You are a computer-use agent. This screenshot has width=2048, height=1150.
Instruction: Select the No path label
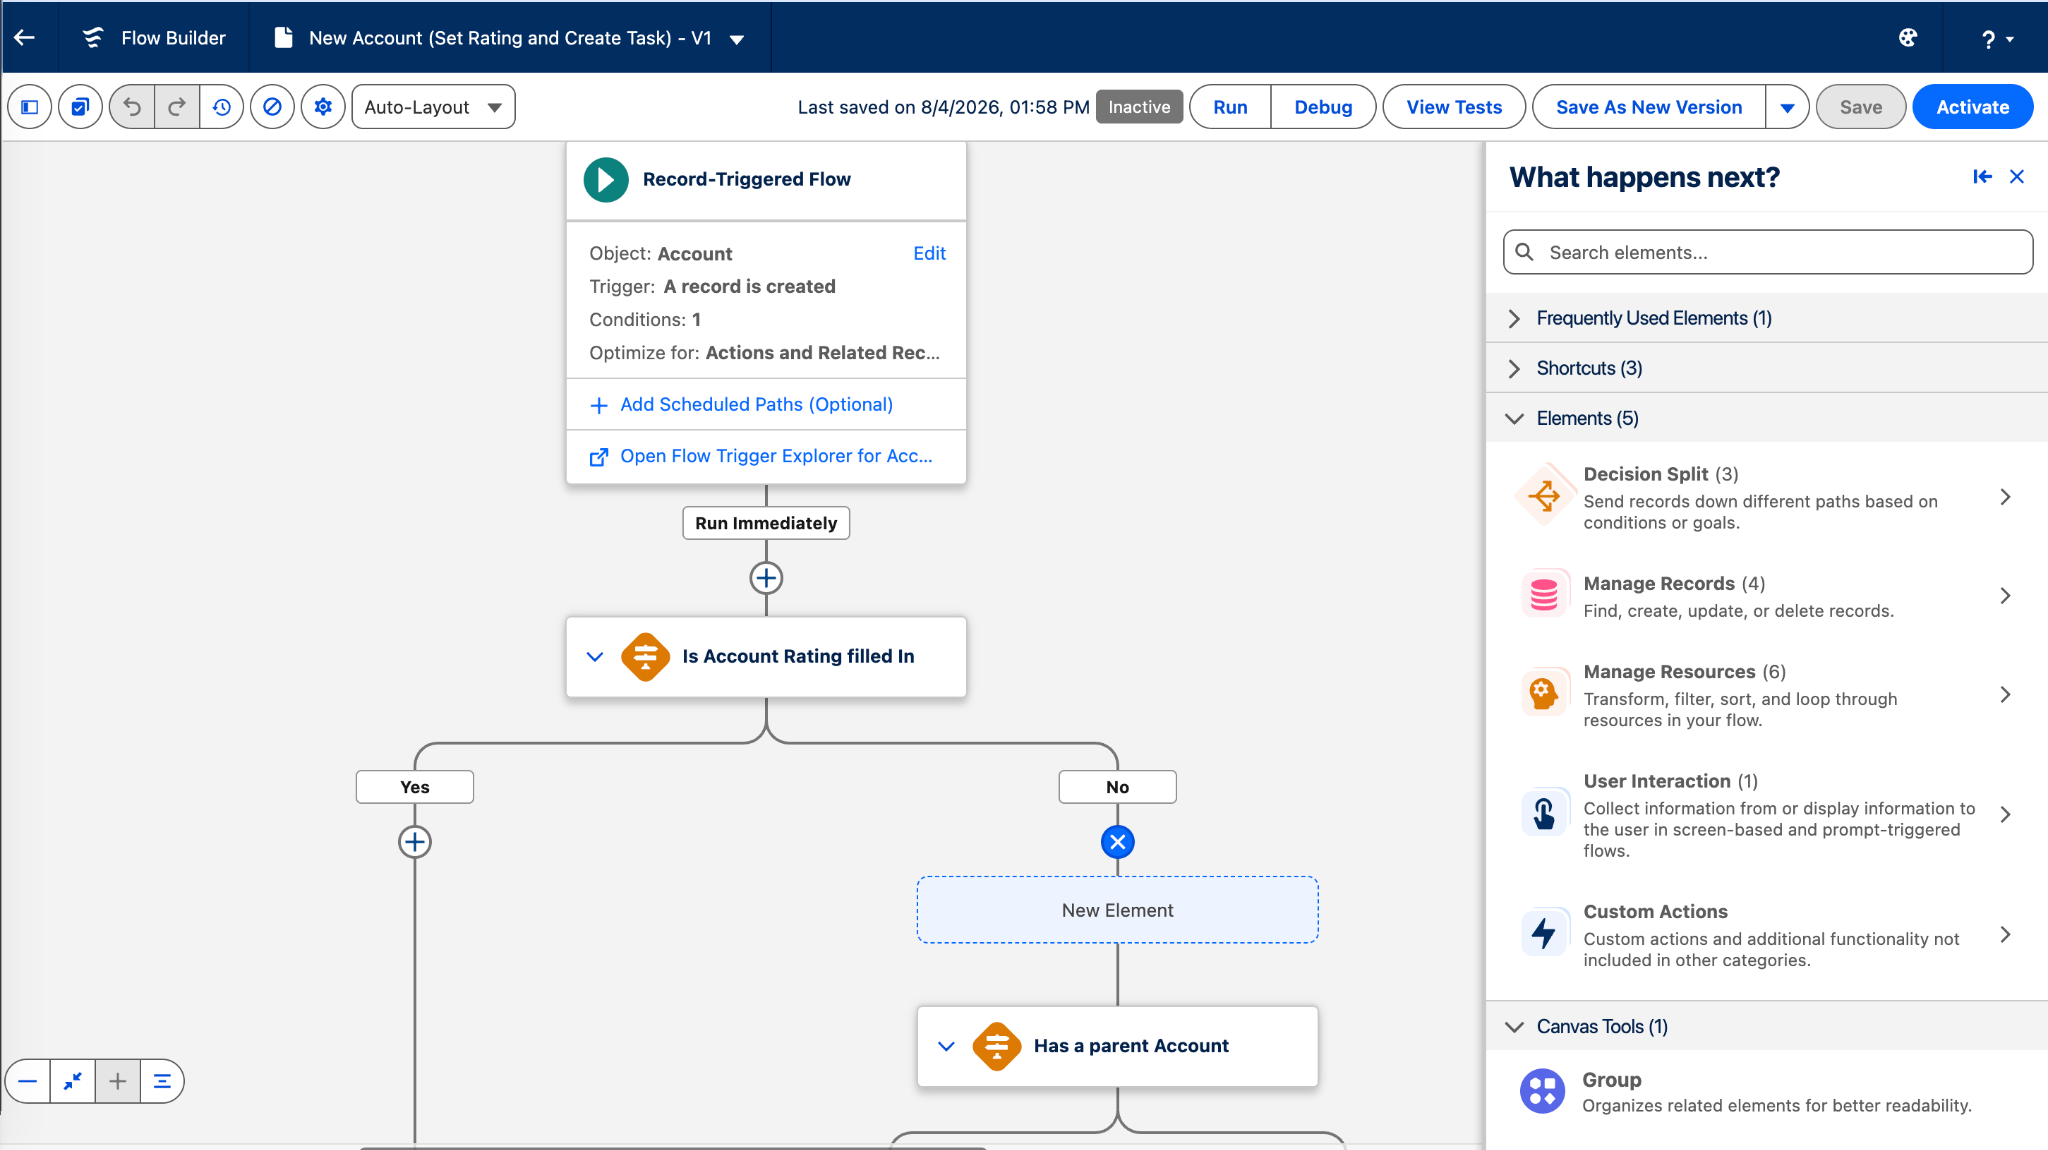tap(1117, 787)
